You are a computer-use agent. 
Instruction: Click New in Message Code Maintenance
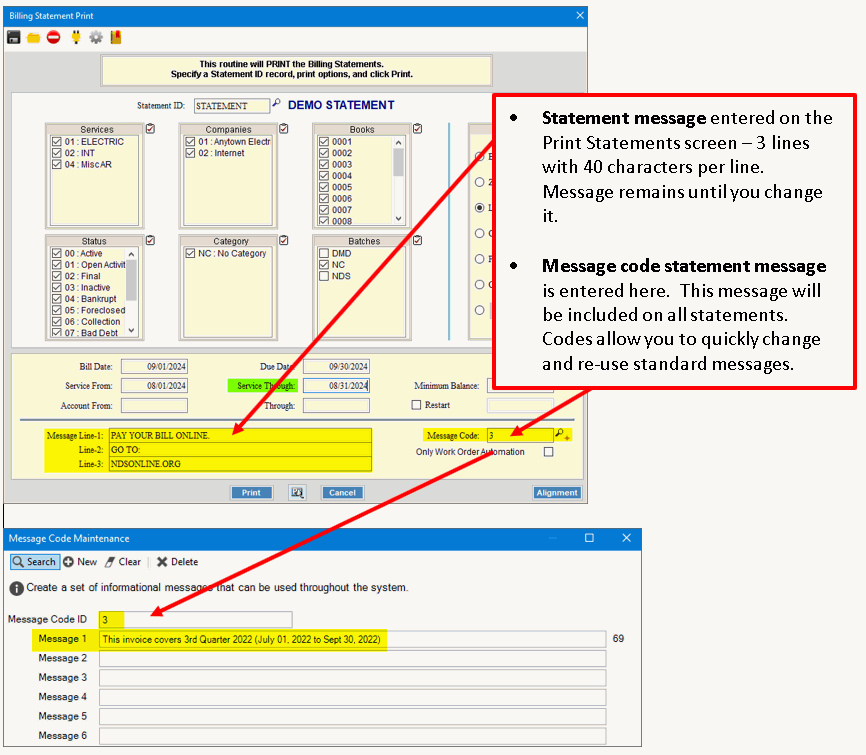point(80,562)
